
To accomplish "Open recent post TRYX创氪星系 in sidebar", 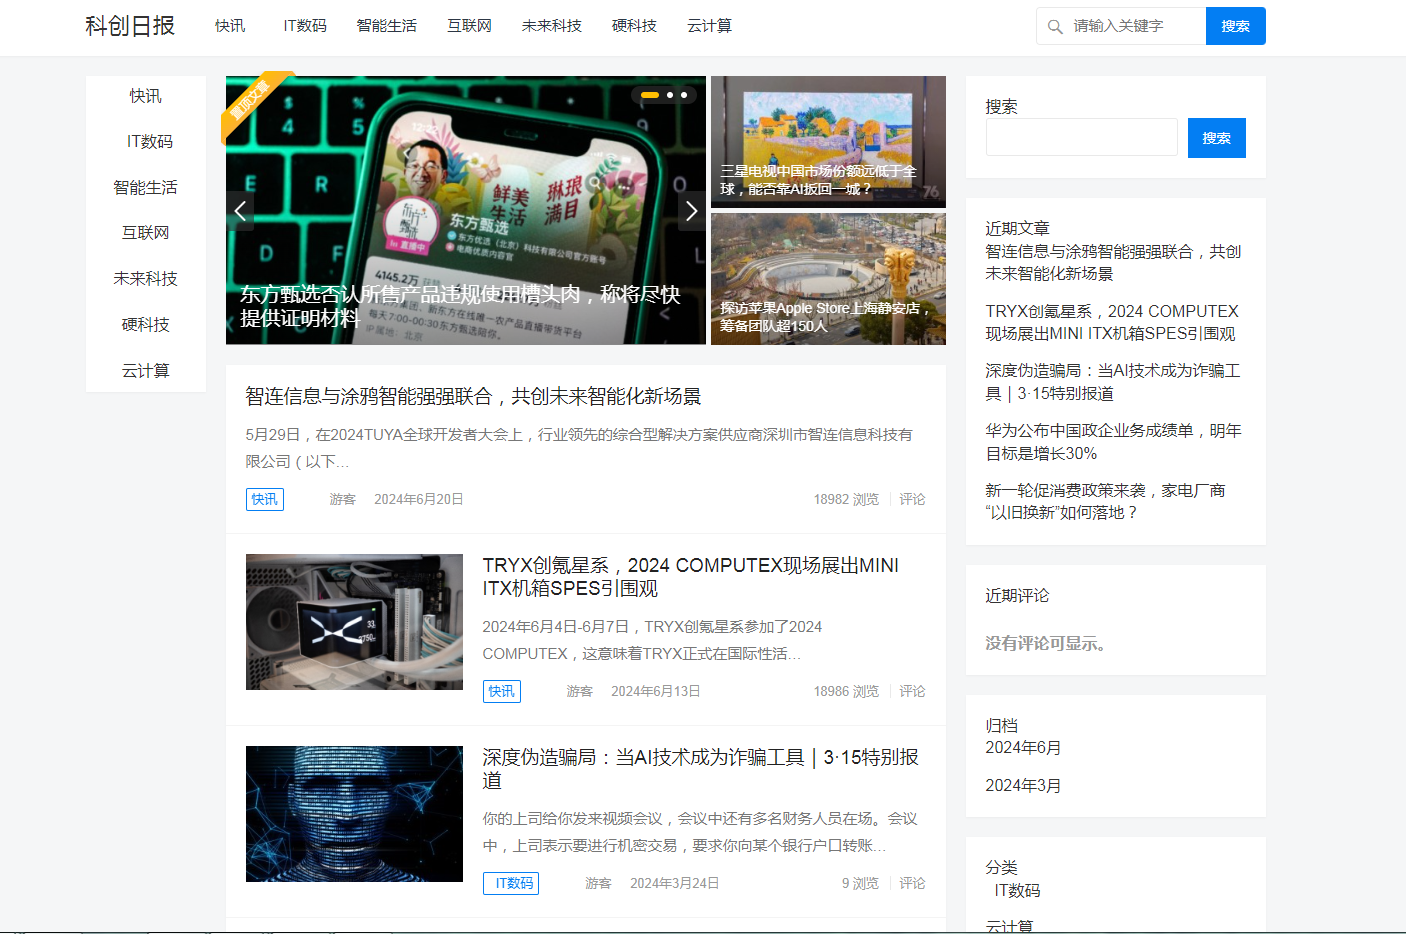I will coord(1112,323).
